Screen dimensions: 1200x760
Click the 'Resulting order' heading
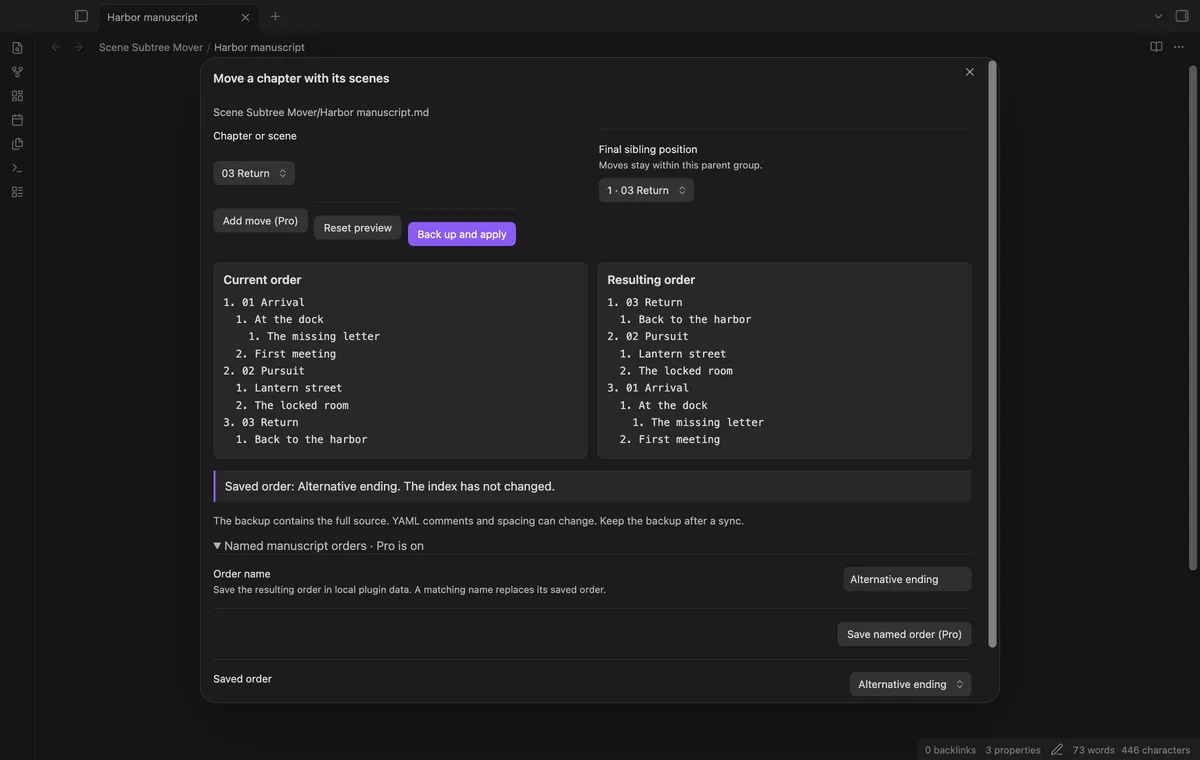click(651, 280)
